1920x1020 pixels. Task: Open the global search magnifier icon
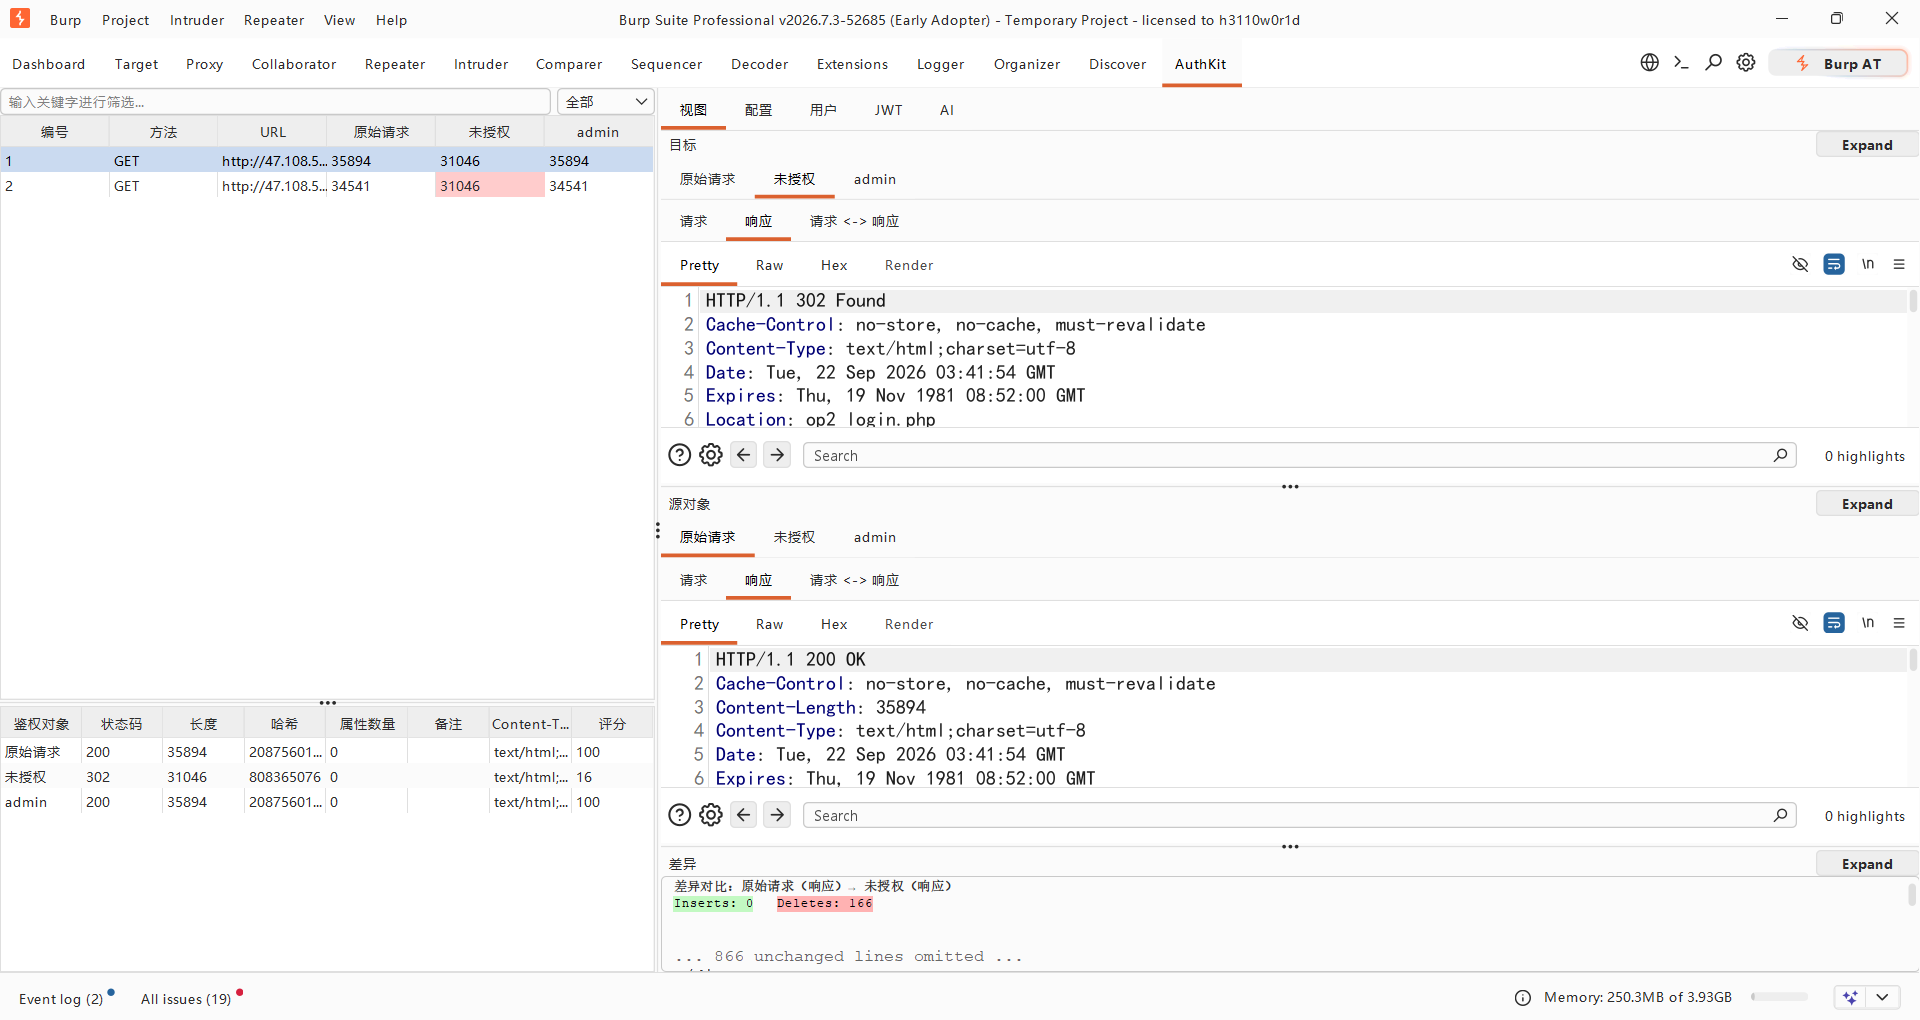pos(1713,63)
